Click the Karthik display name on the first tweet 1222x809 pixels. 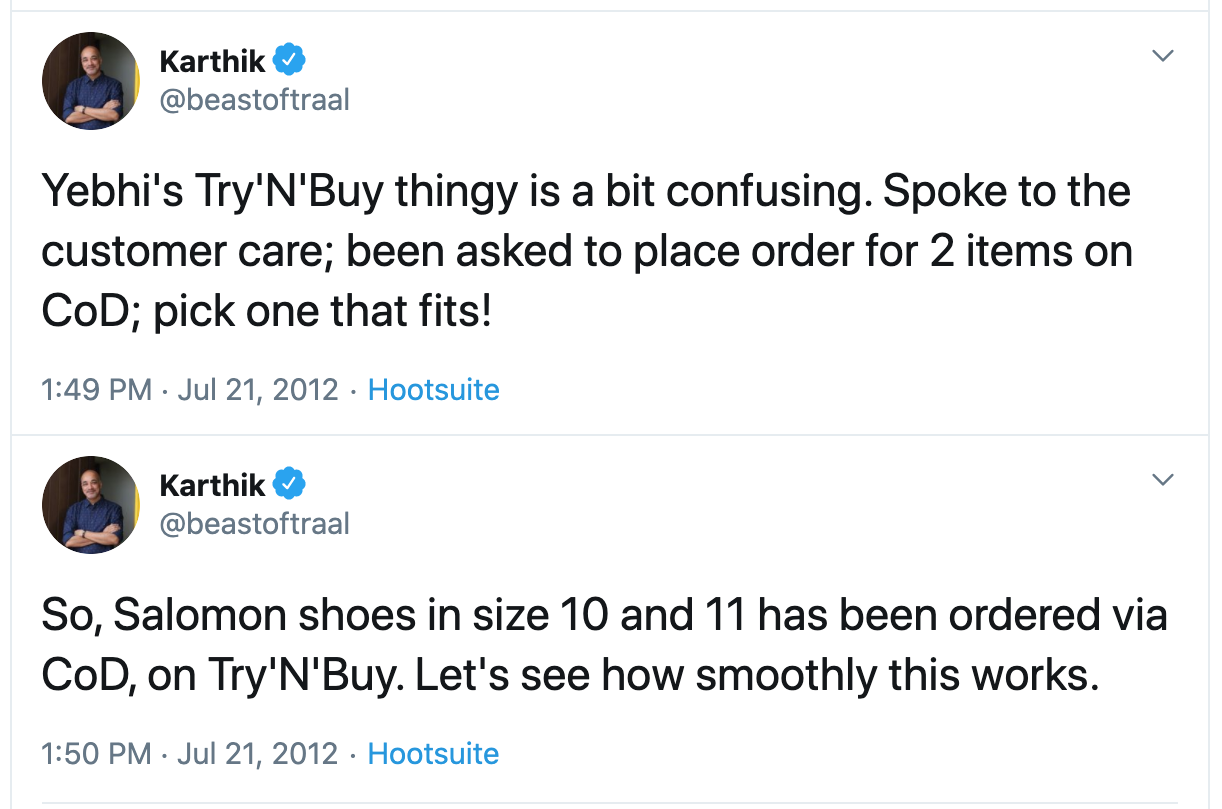point(212,61)
